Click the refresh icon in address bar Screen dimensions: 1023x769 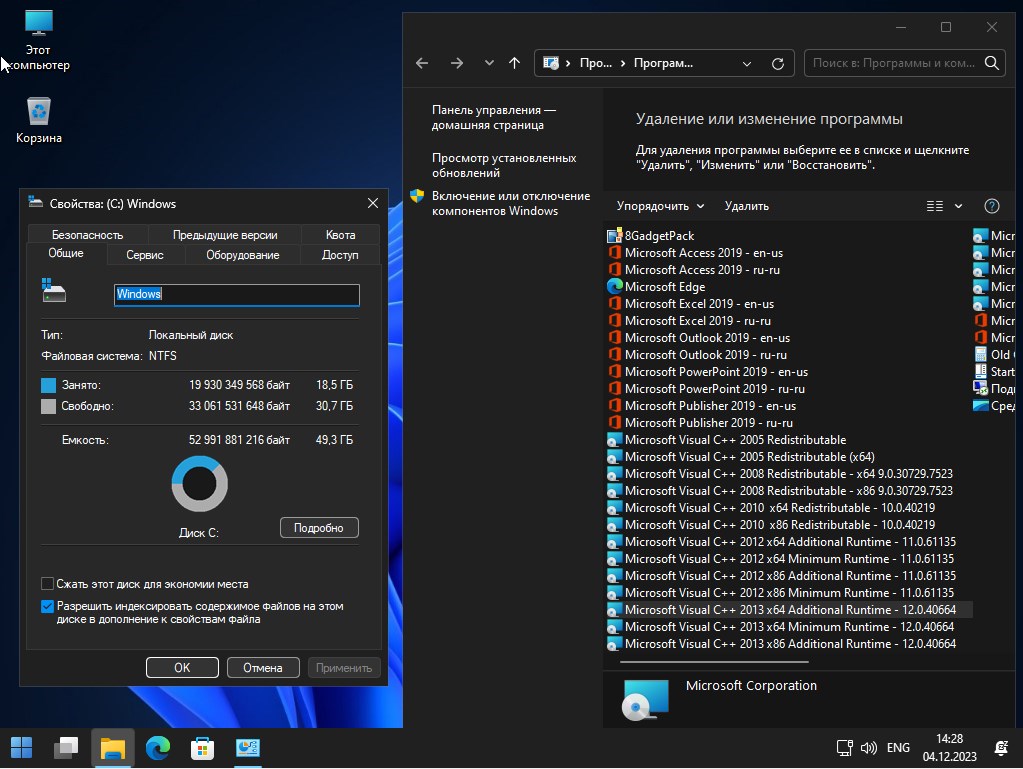pos(777,63)
